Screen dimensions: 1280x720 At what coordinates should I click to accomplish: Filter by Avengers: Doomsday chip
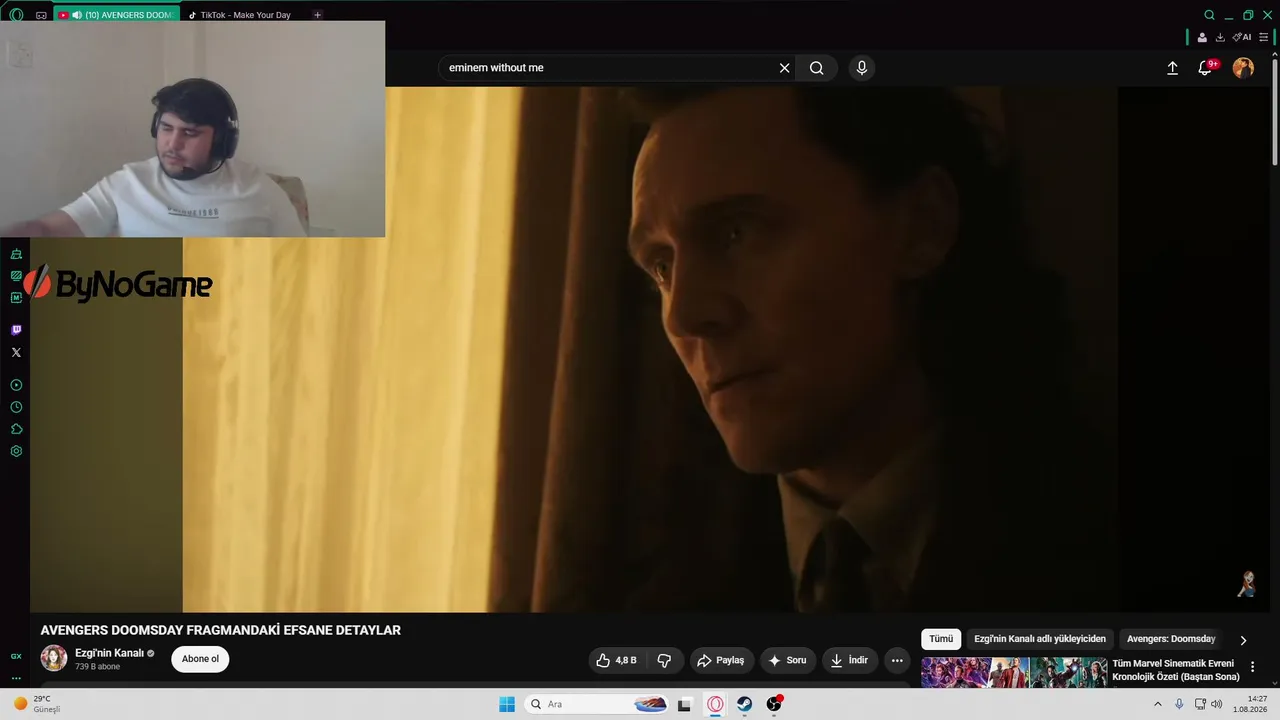pyautogui.click(x=1171, y=639)
